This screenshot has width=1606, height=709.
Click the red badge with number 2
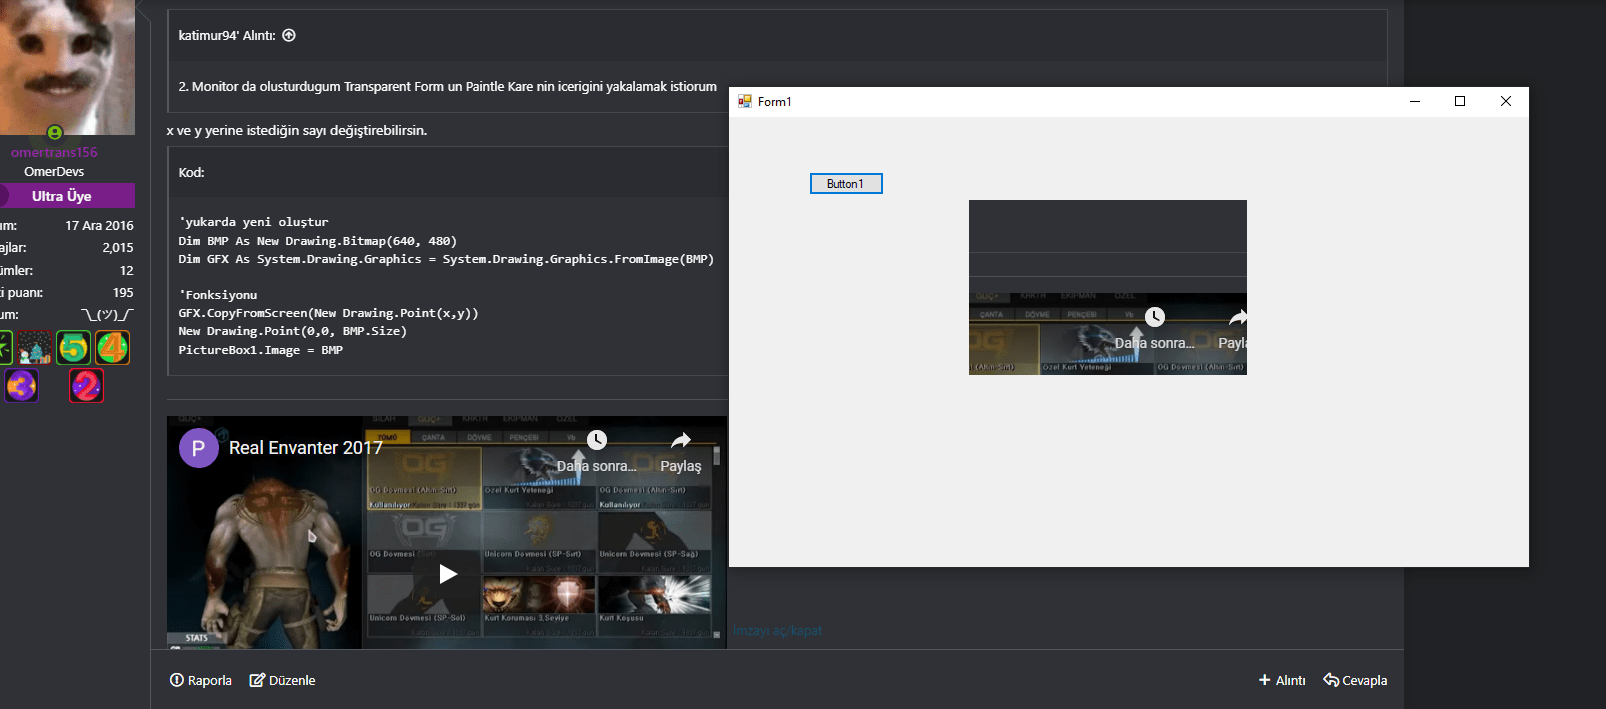pyautogui.click(x=86, y=386)
